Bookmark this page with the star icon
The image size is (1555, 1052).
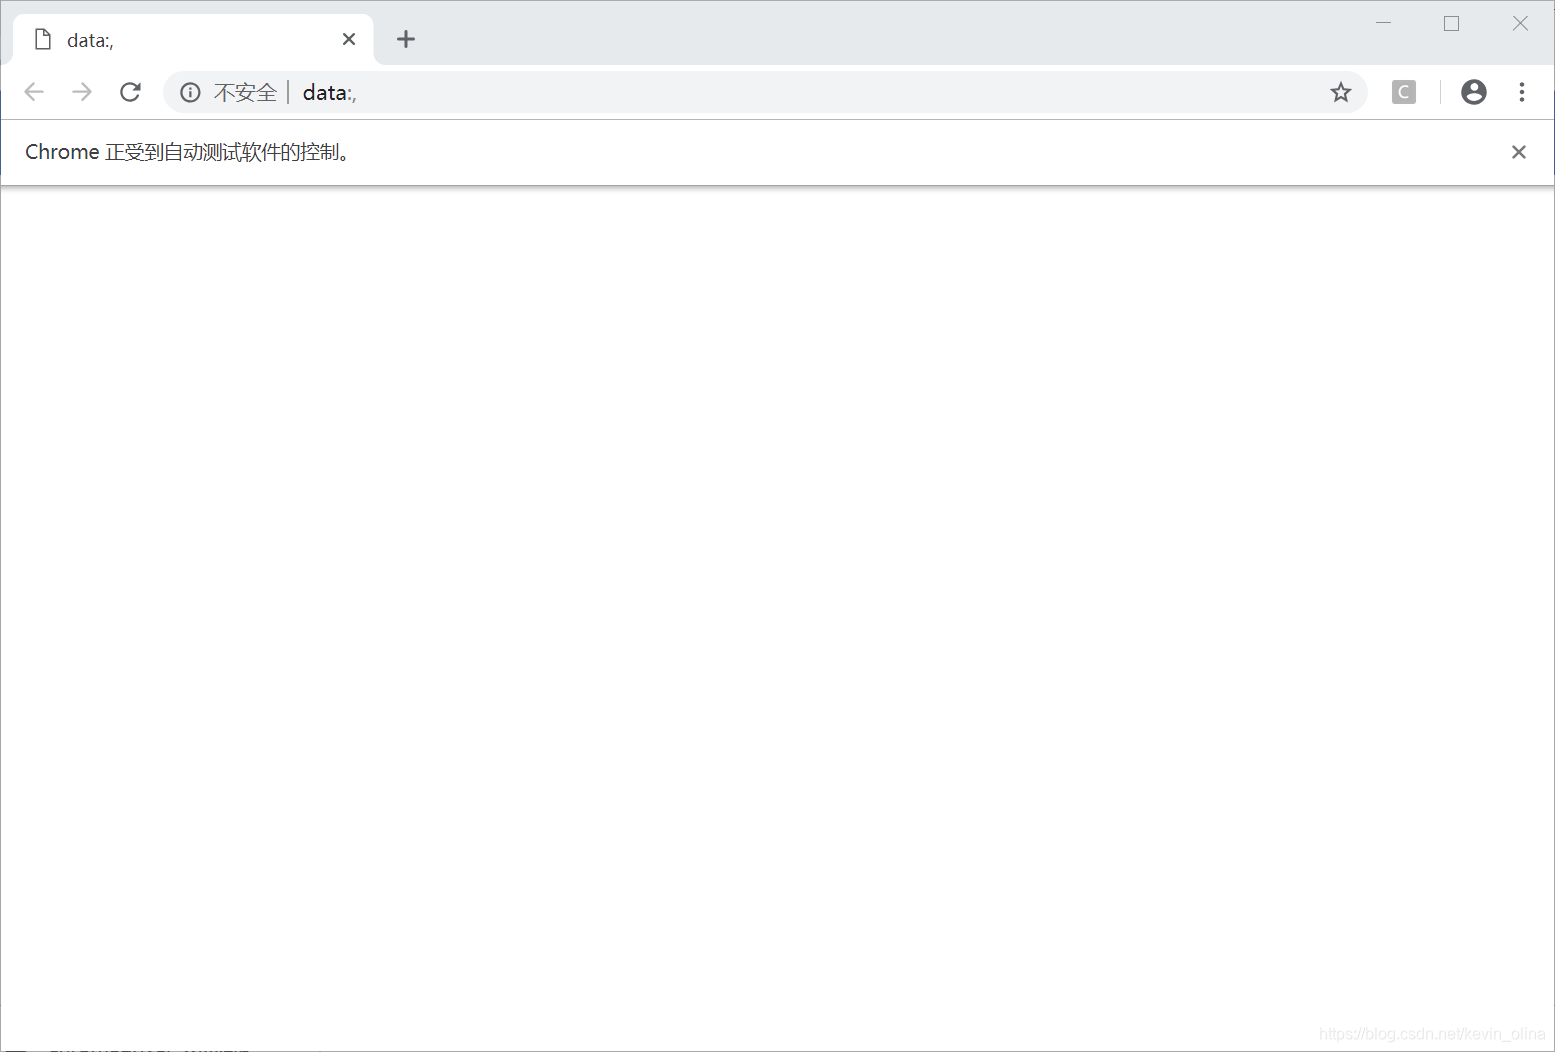[x=1341, y=92]
